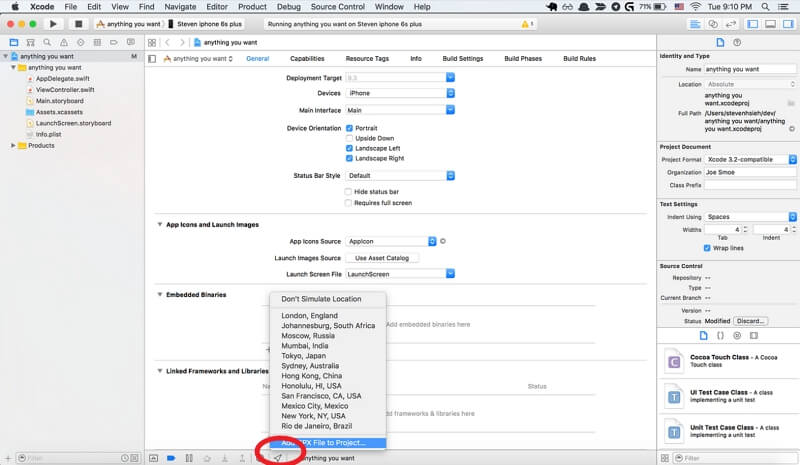The height and width of the screenshot is (465, 800).
Task: Expand the Products folder
Action: click(13, 145)
